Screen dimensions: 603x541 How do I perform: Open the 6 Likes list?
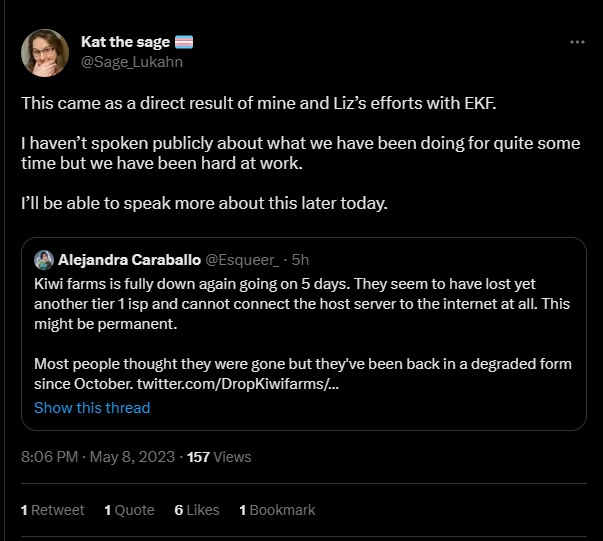196,509
